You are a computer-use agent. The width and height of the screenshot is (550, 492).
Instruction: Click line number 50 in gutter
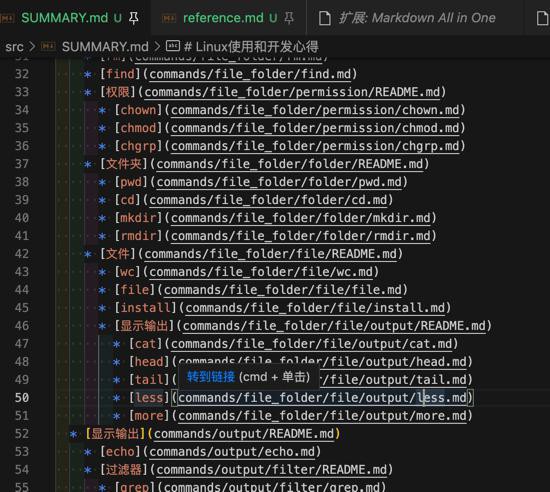point(22,398)
